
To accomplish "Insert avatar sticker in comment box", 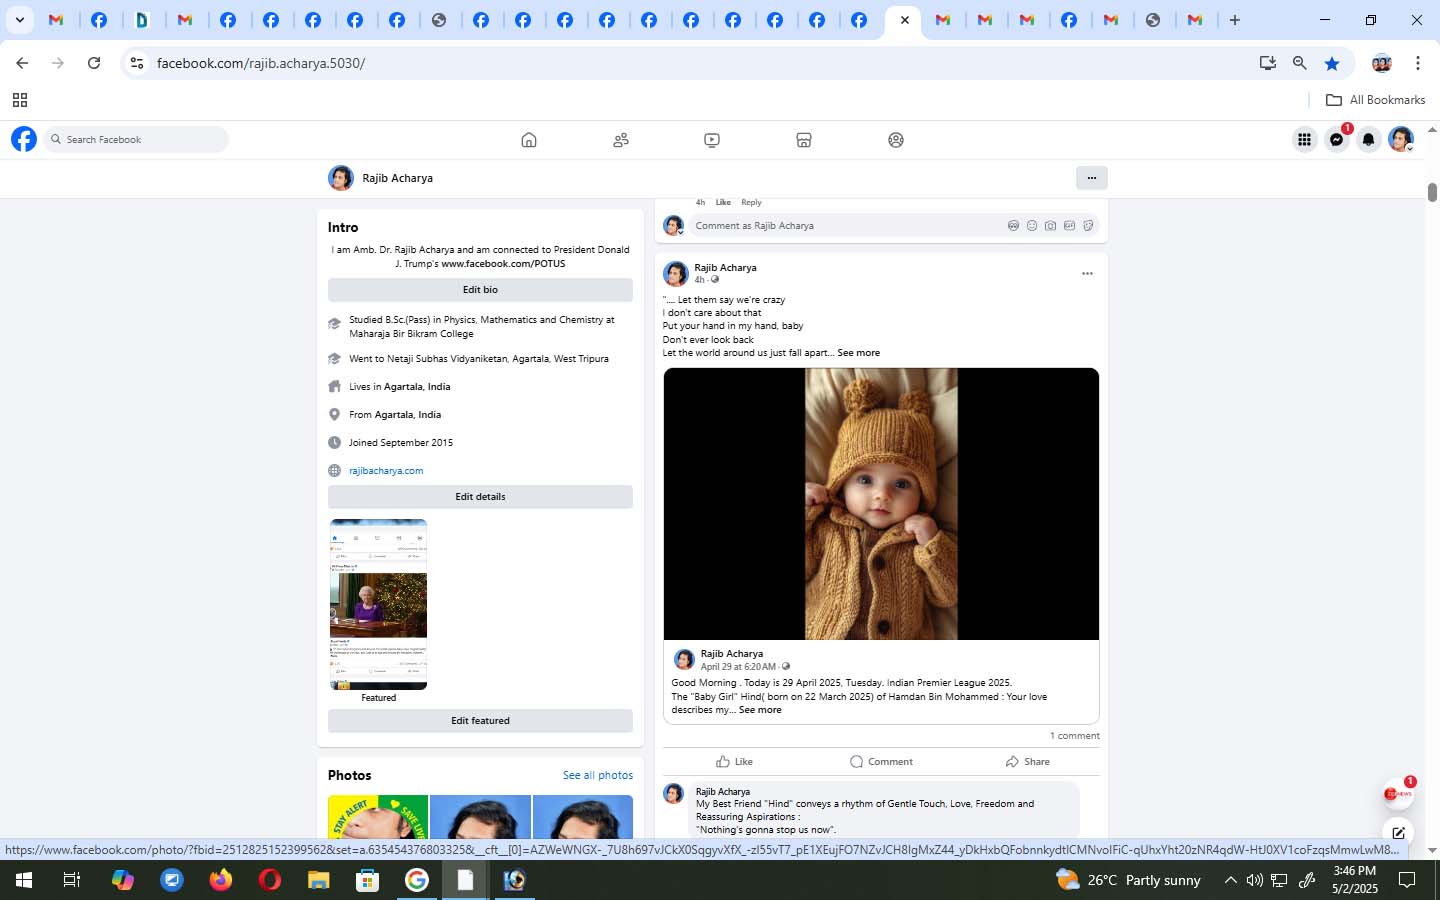I will (x=1013, y=226).
